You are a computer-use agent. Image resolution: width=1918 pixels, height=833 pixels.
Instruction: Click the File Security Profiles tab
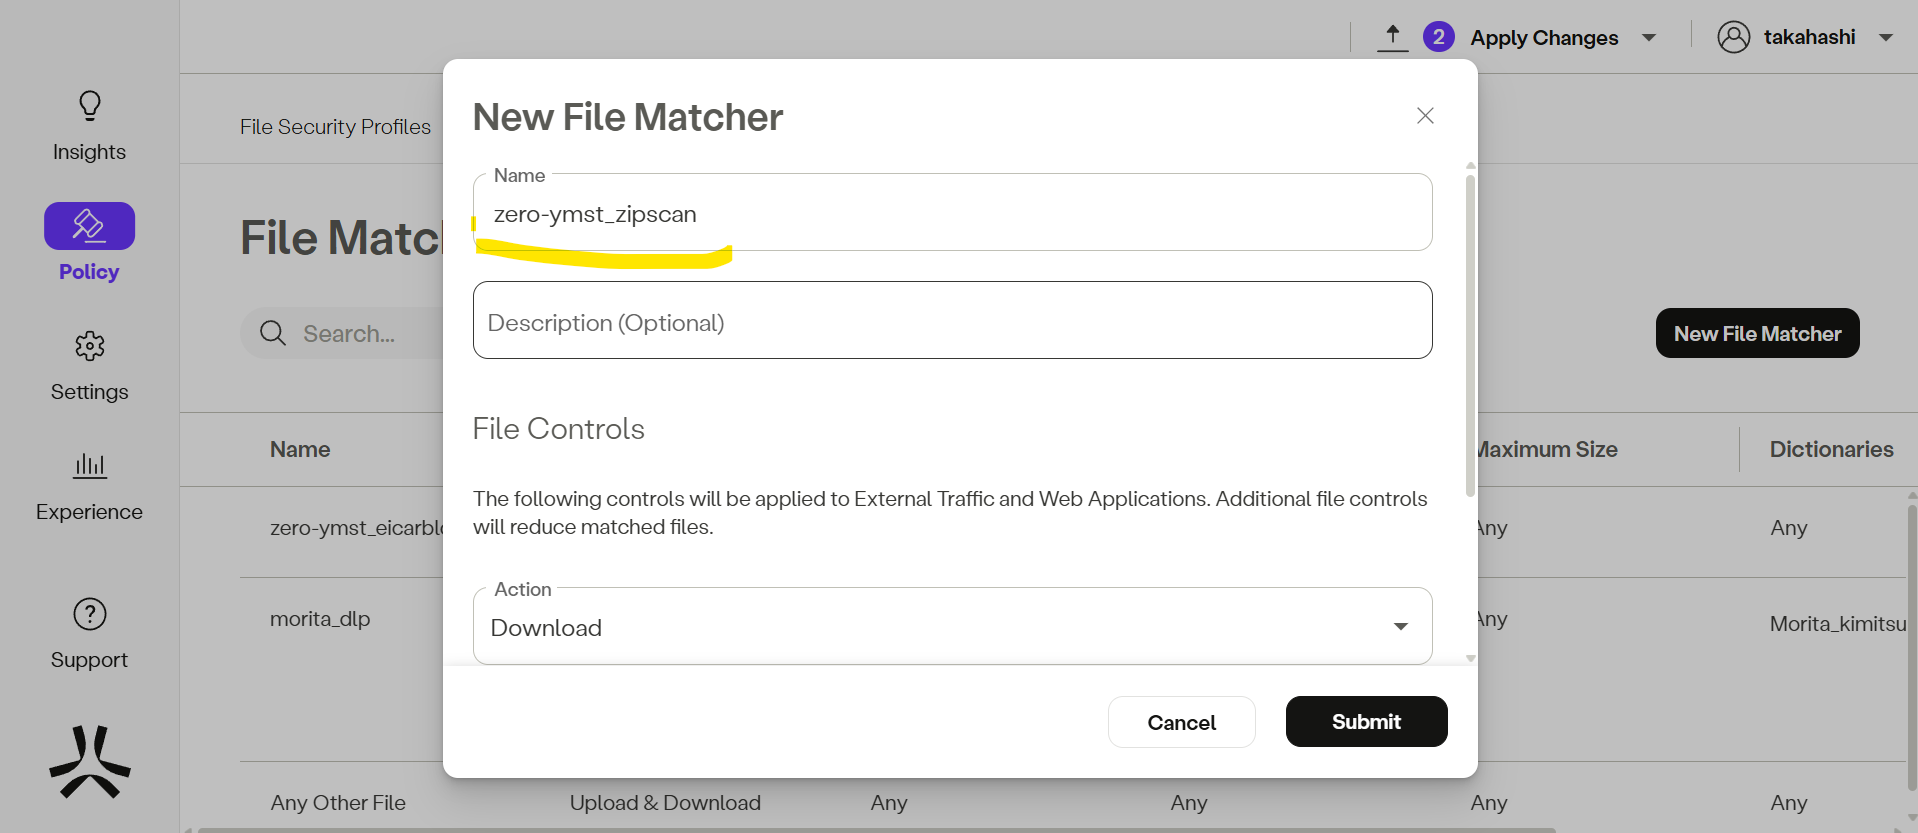pyautogui.click(x=335, y=127)
